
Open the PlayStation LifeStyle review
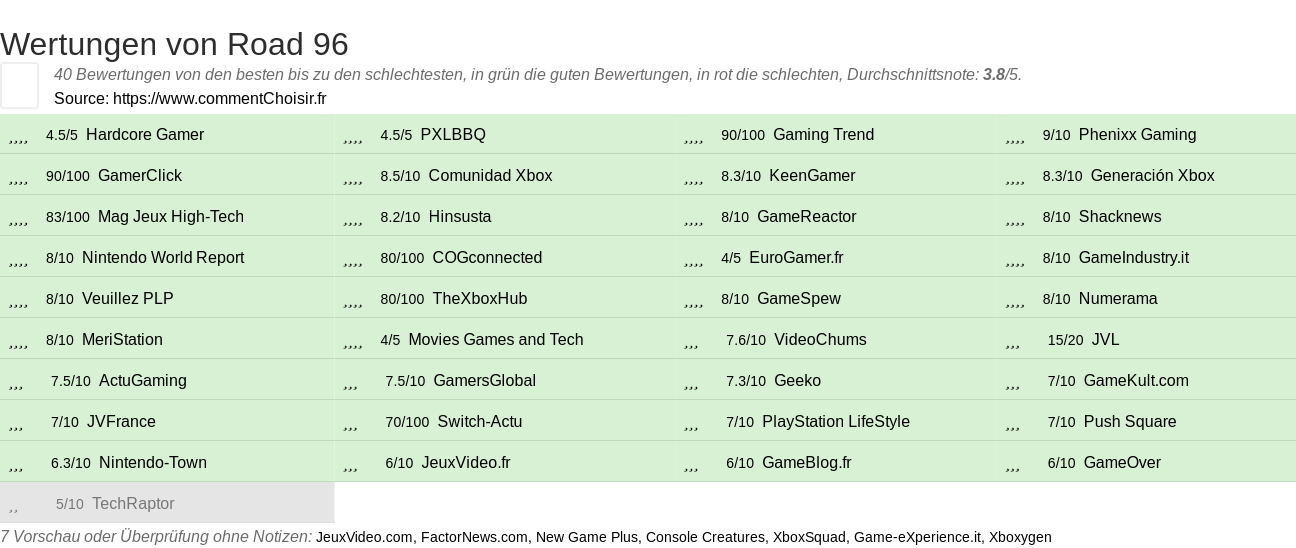(836, 422)
